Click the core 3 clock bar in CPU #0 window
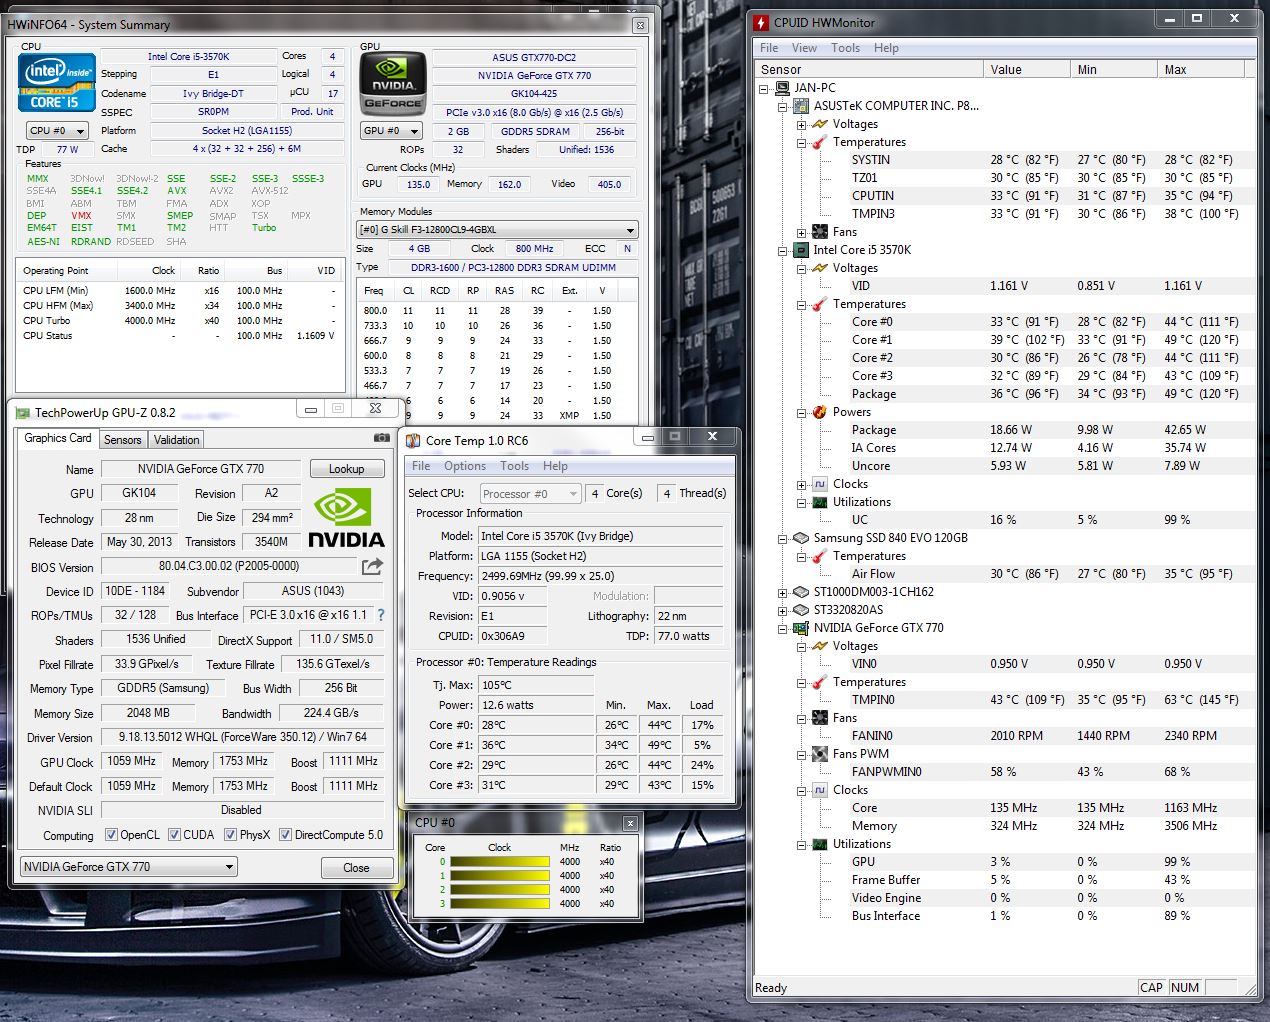 click(x=500, y=903)
